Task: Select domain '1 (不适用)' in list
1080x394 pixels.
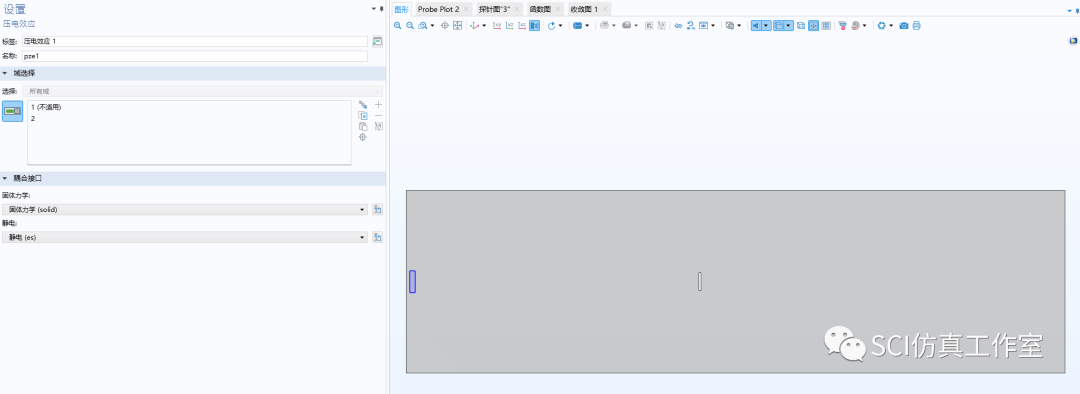Action: [x=46, y=107]
